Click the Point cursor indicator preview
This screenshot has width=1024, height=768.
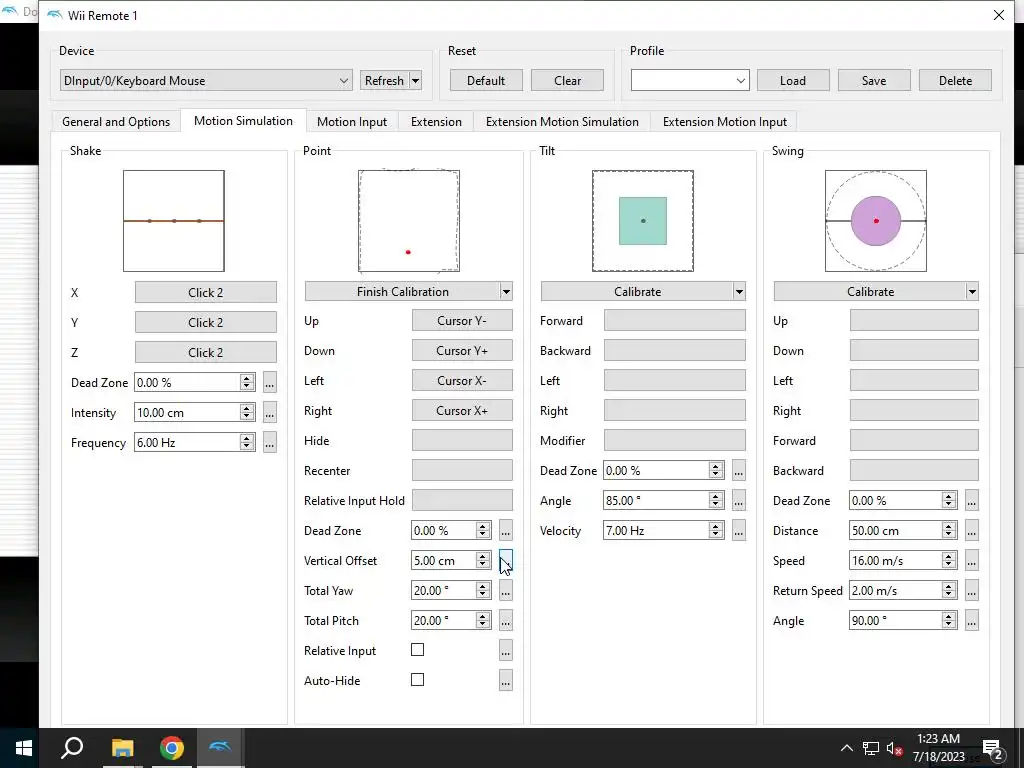coord(409,221)
